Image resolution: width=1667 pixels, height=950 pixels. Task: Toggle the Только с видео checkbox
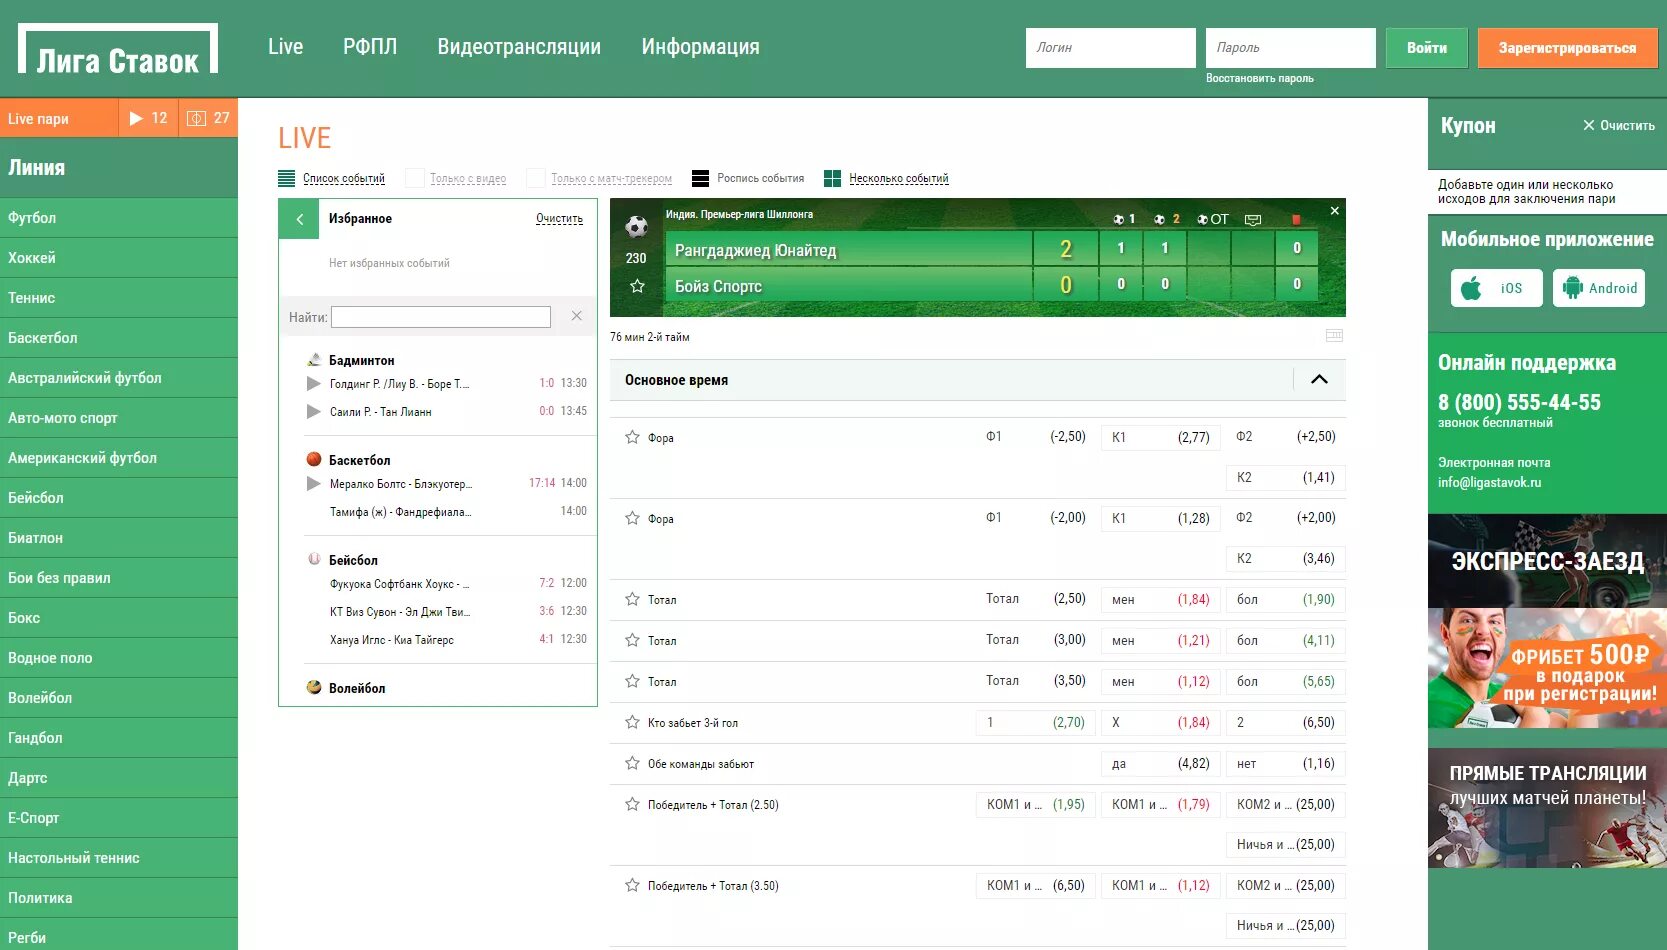click(414, 178)
